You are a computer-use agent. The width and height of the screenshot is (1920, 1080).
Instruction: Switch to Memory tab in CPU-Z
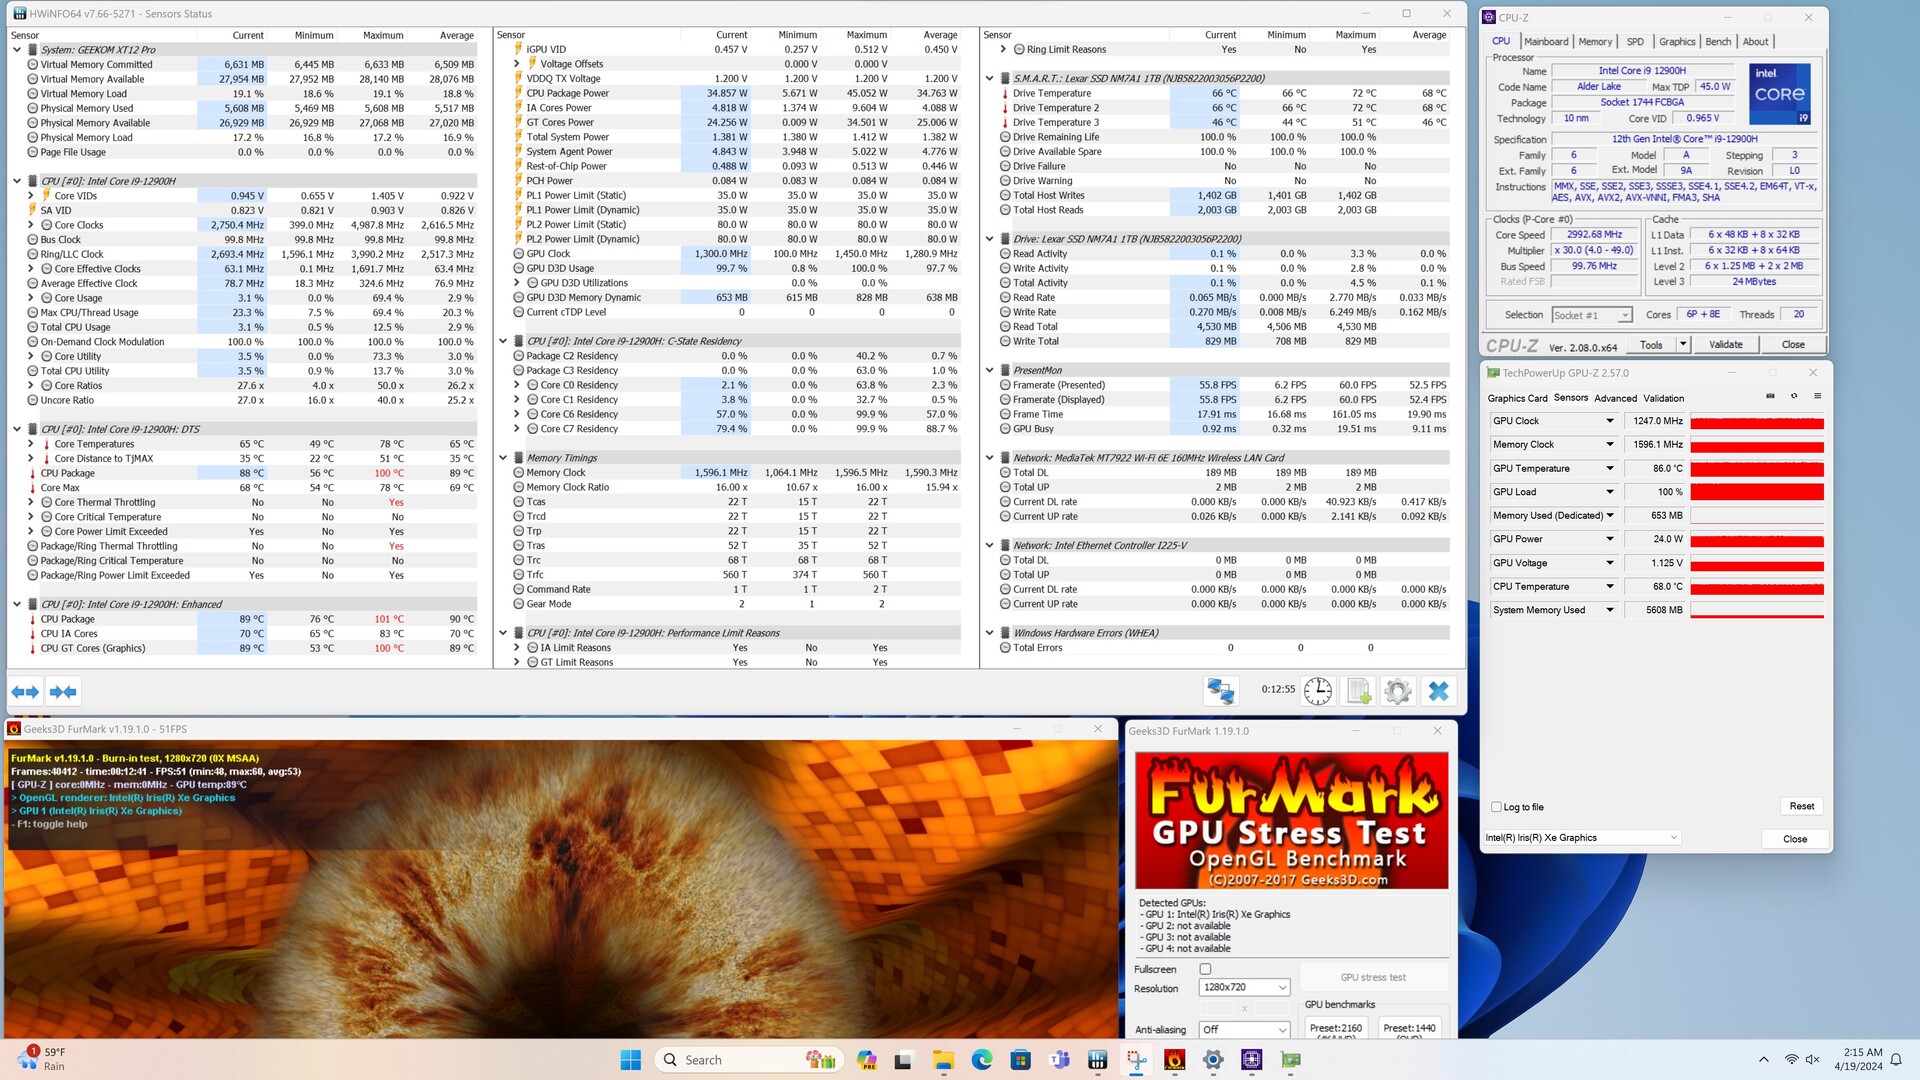[x=1595, y=42]
